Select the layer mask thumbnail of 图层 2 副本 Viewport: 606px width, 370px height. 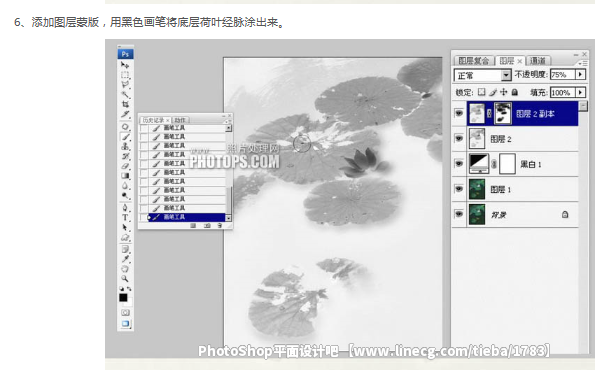click(x=503, y=113)
